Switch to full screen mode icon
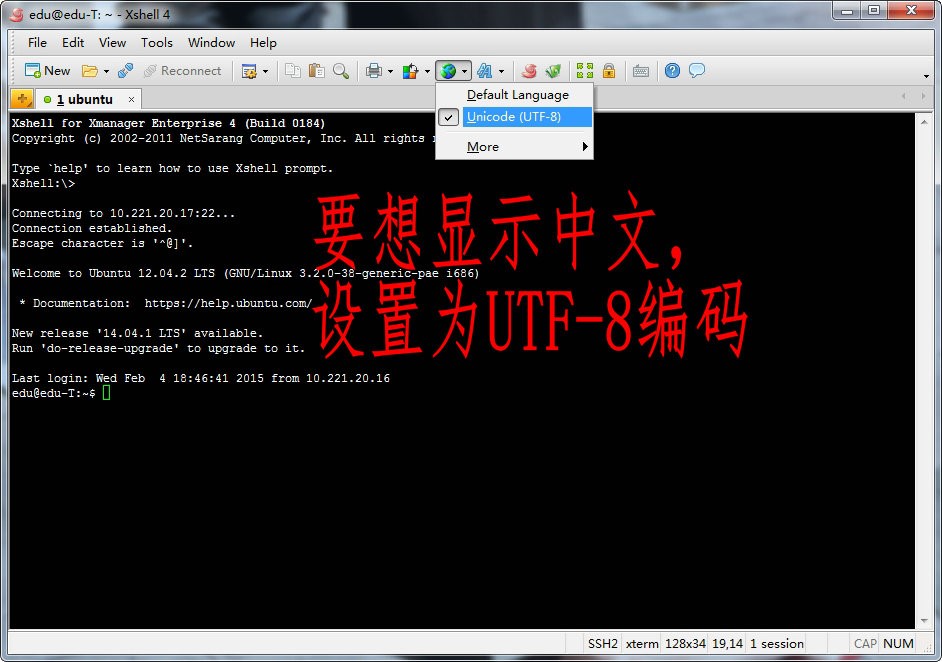This screenshot has height=662, width=942. coord(585,71)
